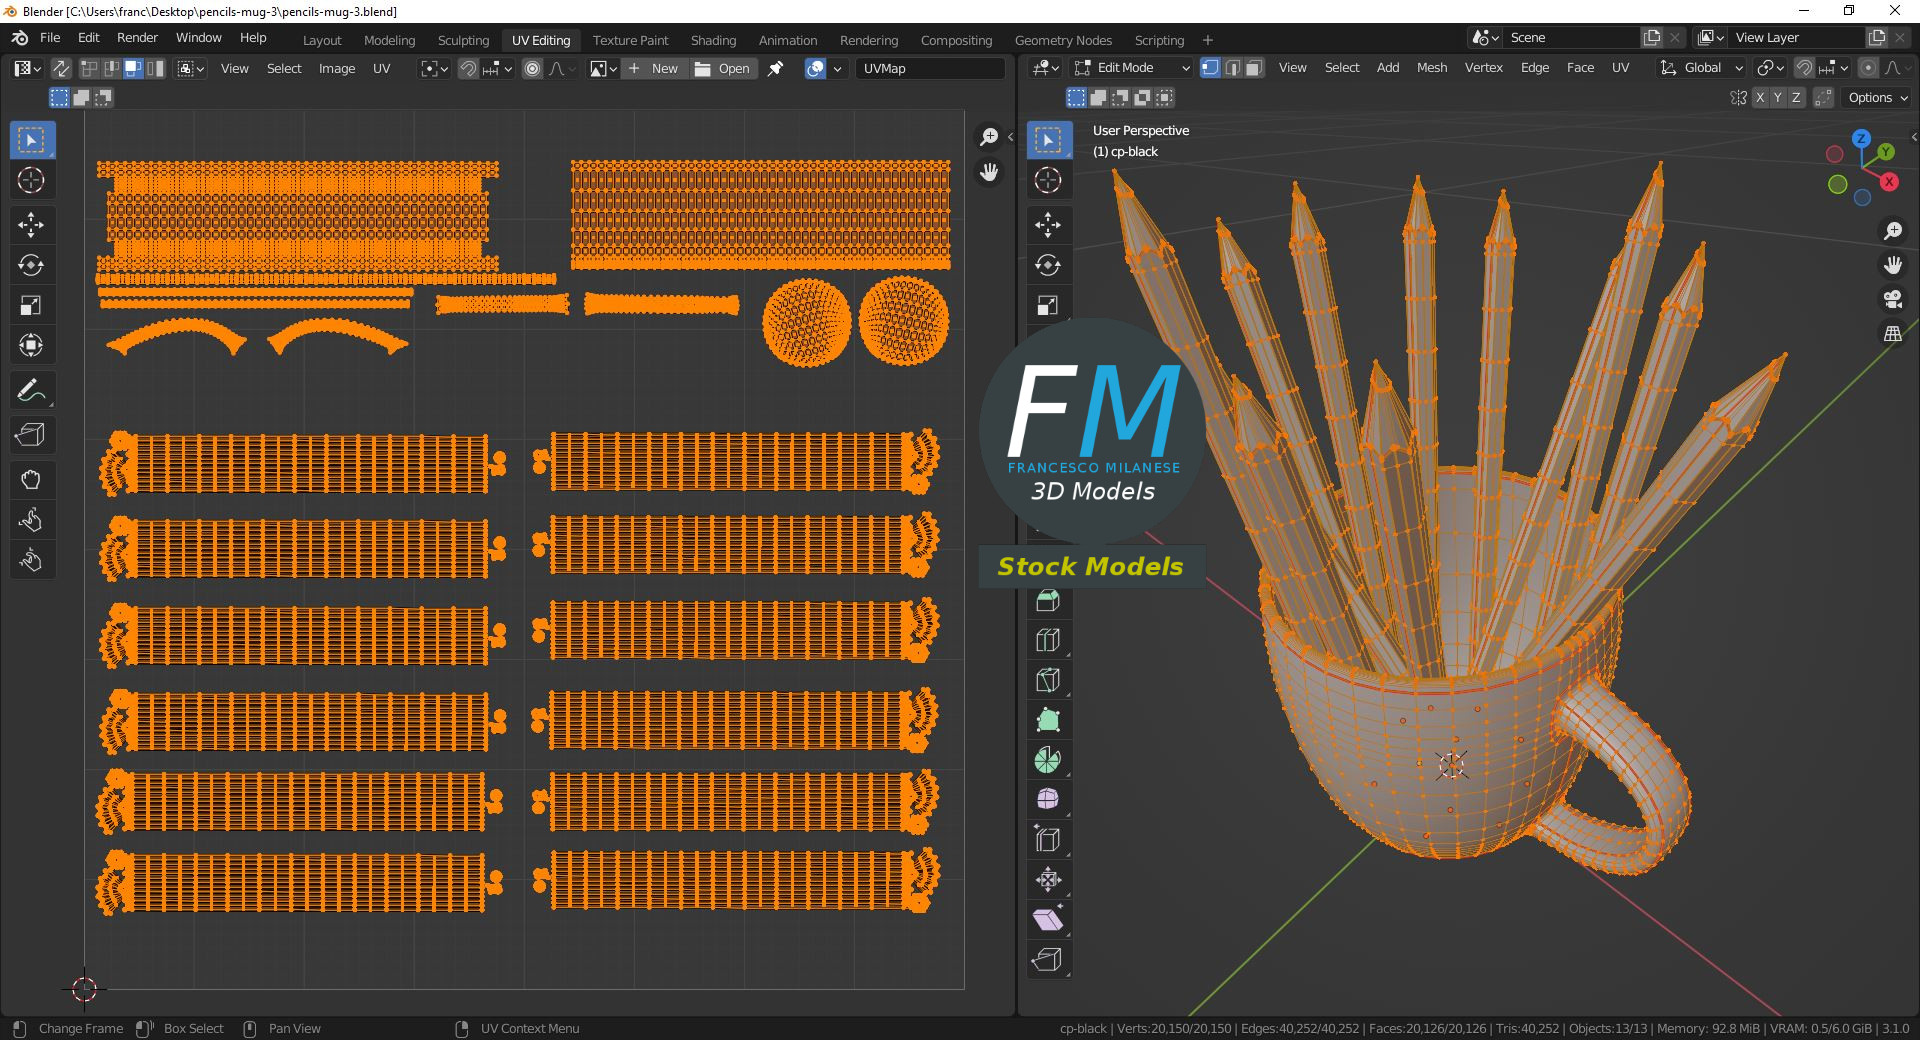Screen dimensions: 1920x1040
Task: Click the UVMap name field
Action: [x=930, y=69]
